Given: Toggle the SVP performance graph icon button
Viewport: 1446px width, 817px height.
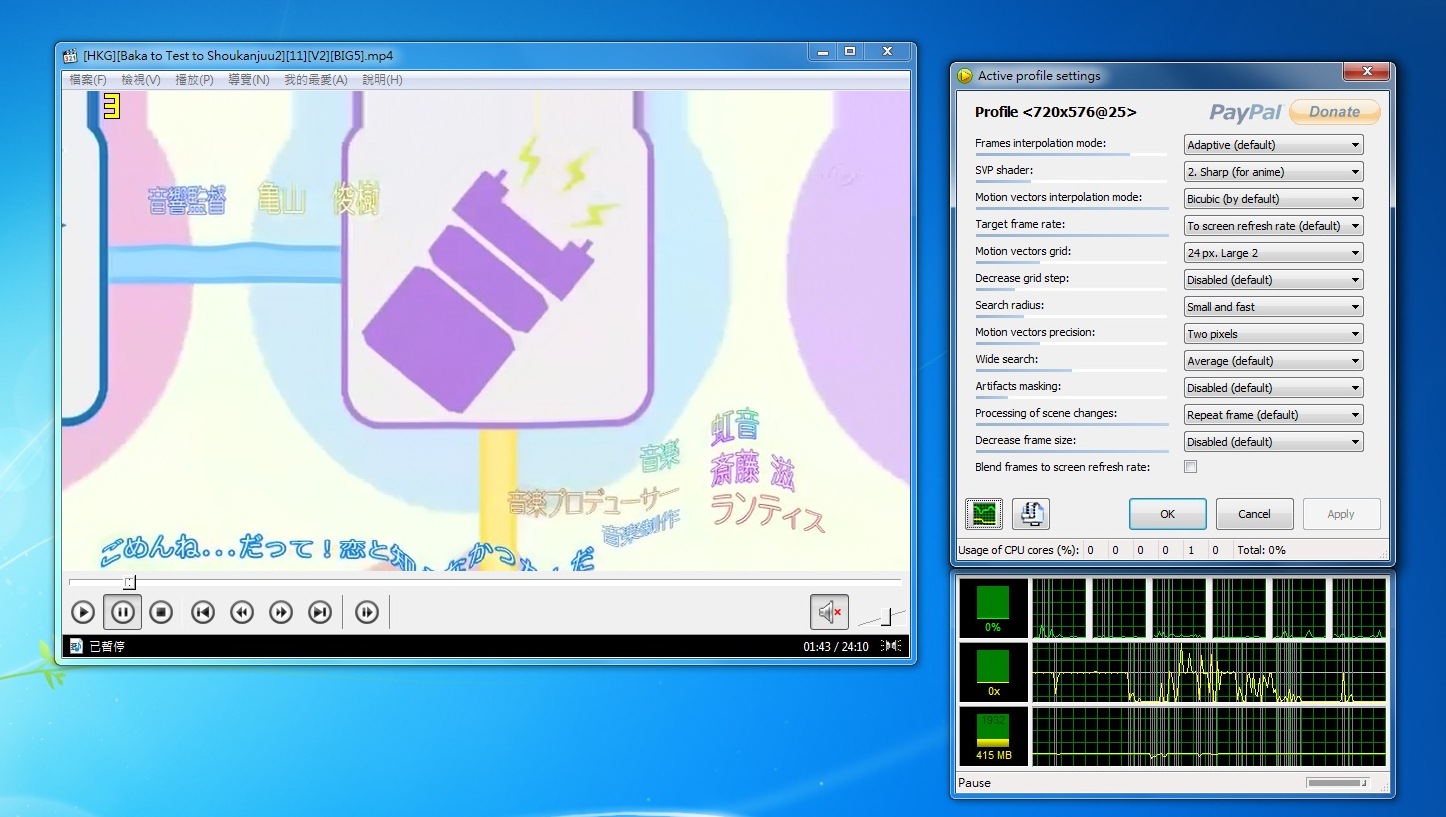Looking at the screenshot, I should pos(984,514).
